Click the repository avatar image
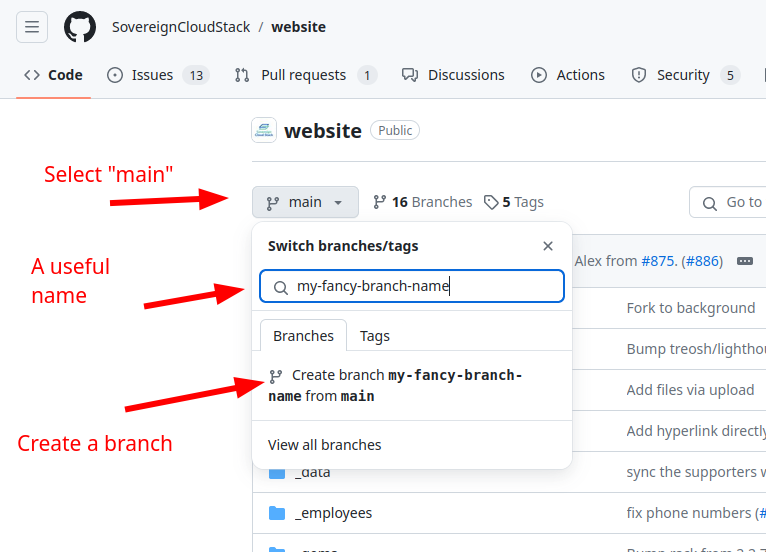Screen dimensions: 766x552 (264, 130)
